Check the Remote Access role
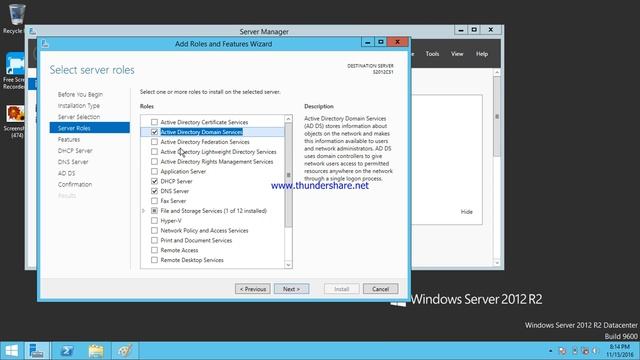Image resolution: width=640 pixels, height=360 pixels. pos(154,250)
